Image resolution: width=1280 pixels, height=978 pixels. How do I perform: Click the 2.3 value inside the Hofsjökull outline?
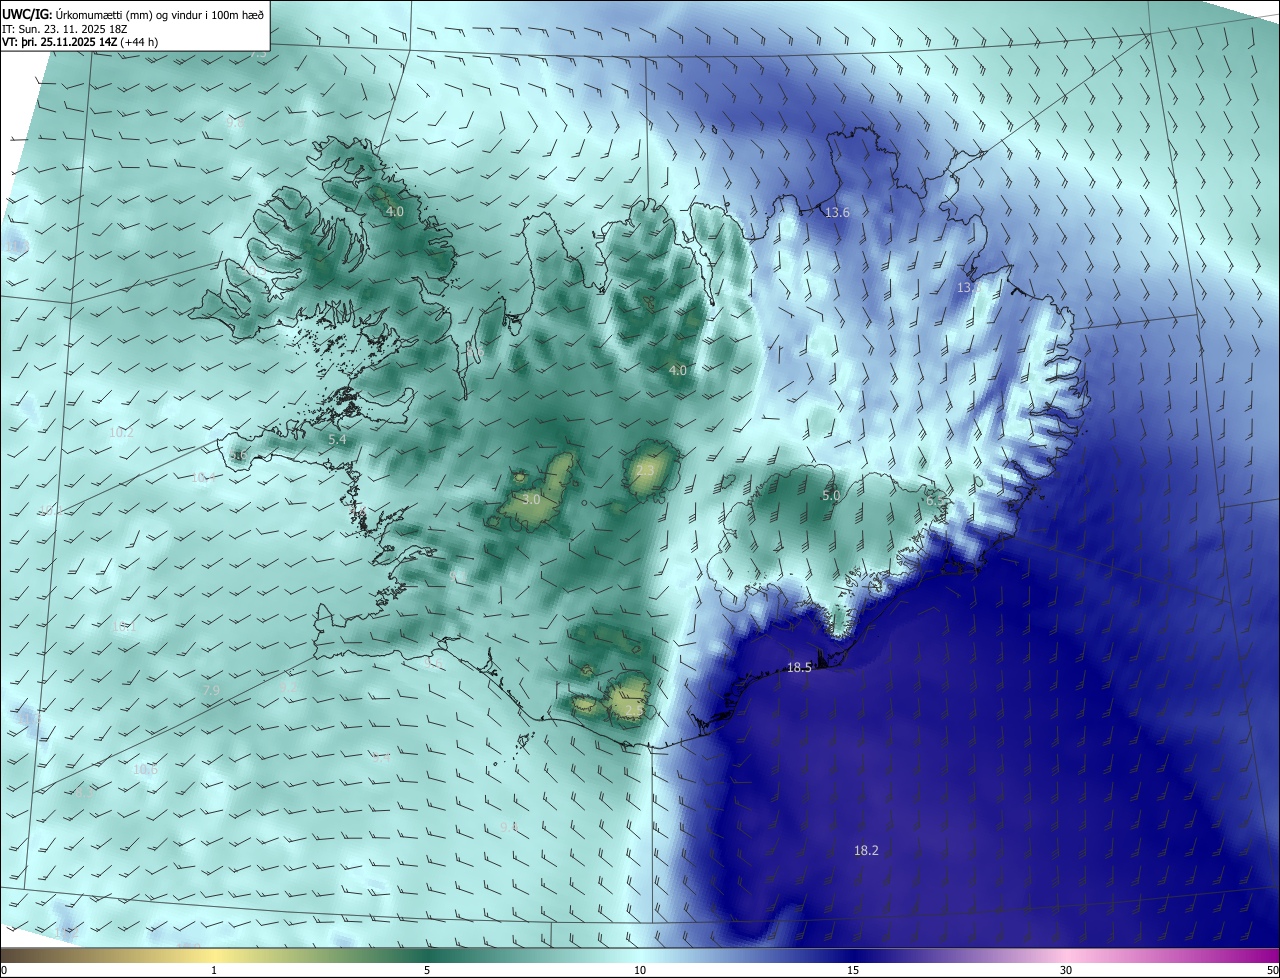[645, 471]
